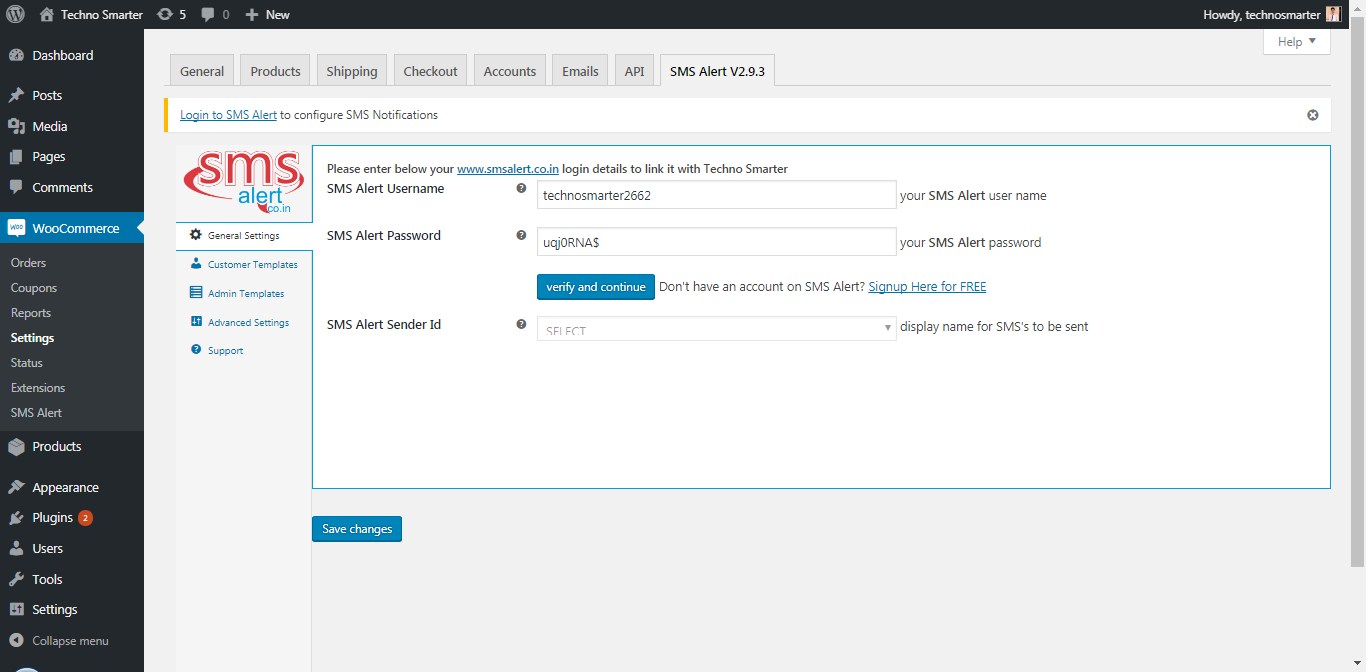
Task: Expand the Help dropdown at top right
Action: (x=1296, y=41)
